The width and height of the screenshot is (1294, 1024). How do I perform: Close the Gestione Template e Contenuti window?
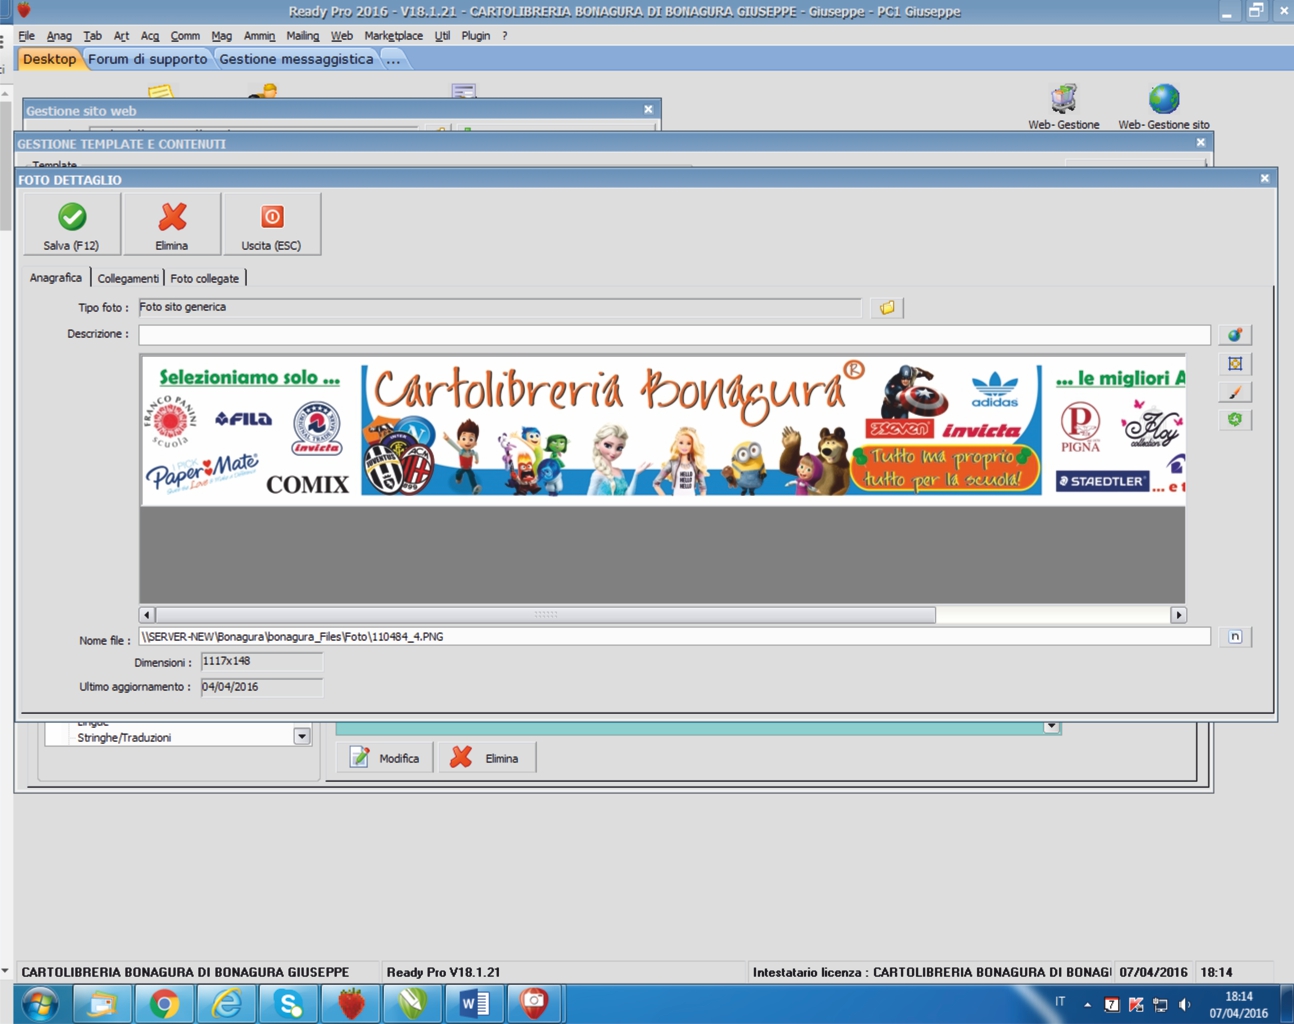click(1200, 143)
